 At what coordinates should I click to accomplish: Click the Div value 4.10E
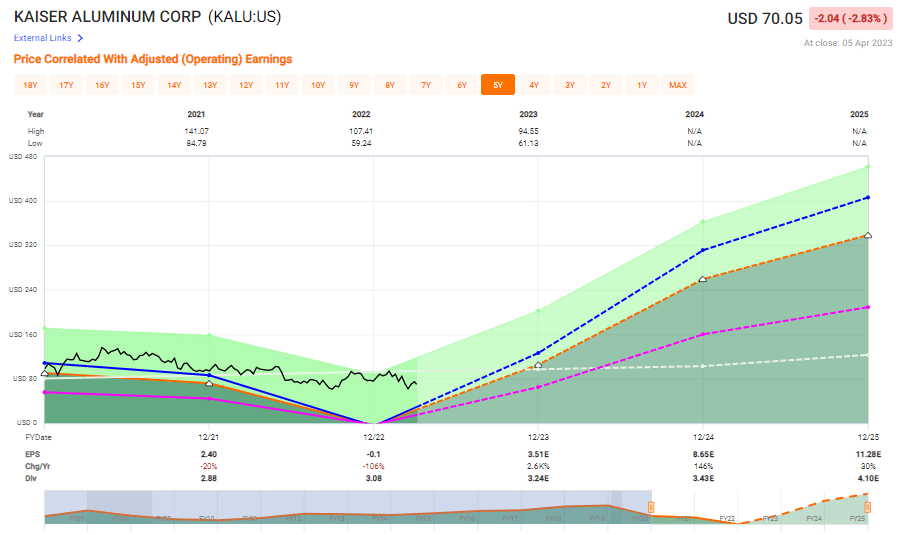click(868, 478)
